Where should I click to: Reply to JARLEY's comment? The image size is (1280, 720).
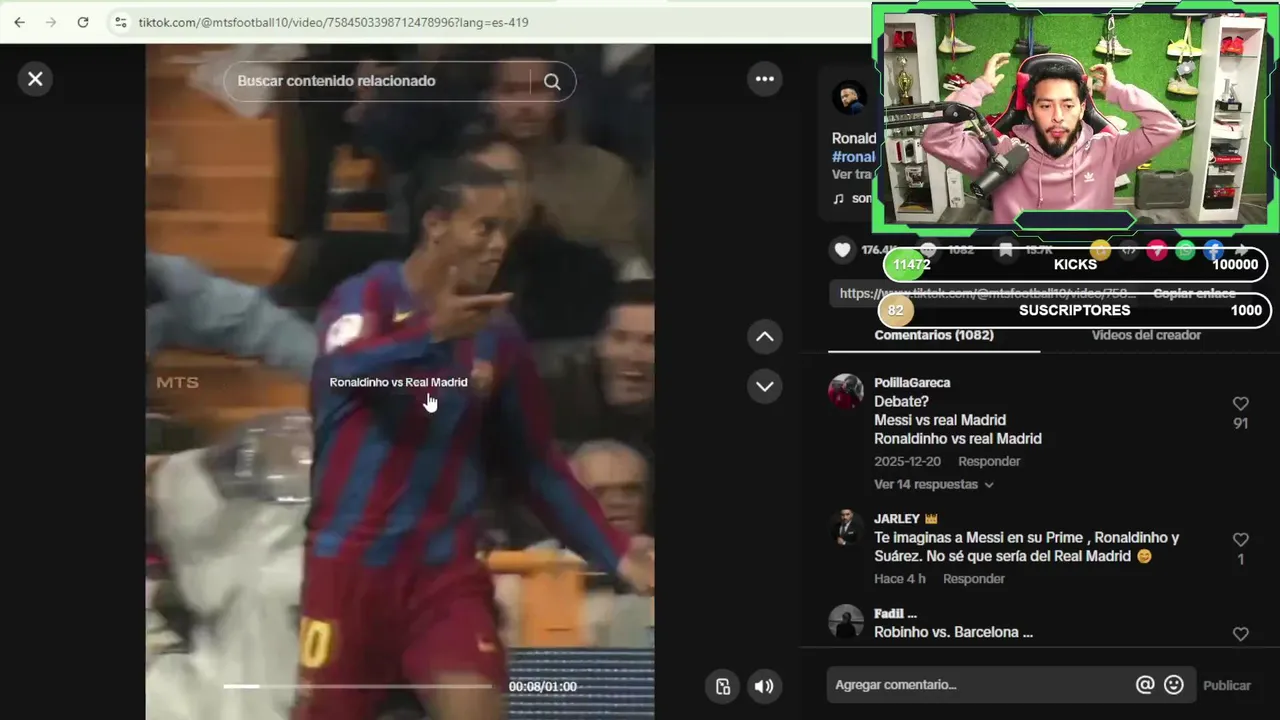pos(974,579)
